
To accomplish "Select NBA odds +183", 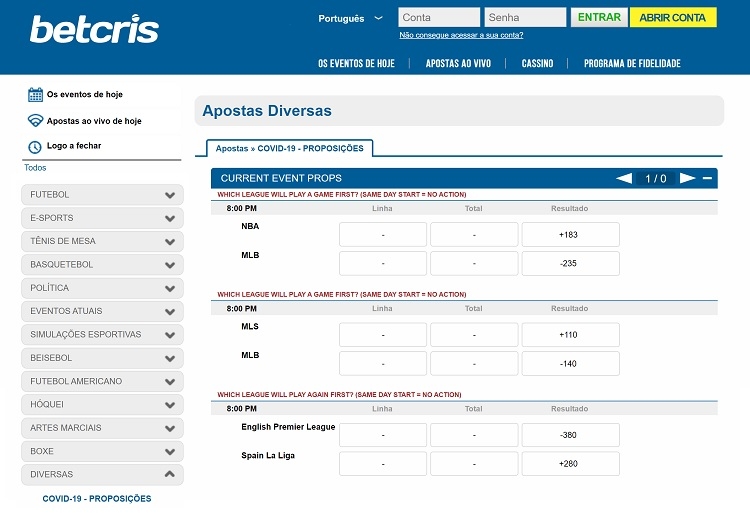I will pyautogui.click(x=570, y=235).
